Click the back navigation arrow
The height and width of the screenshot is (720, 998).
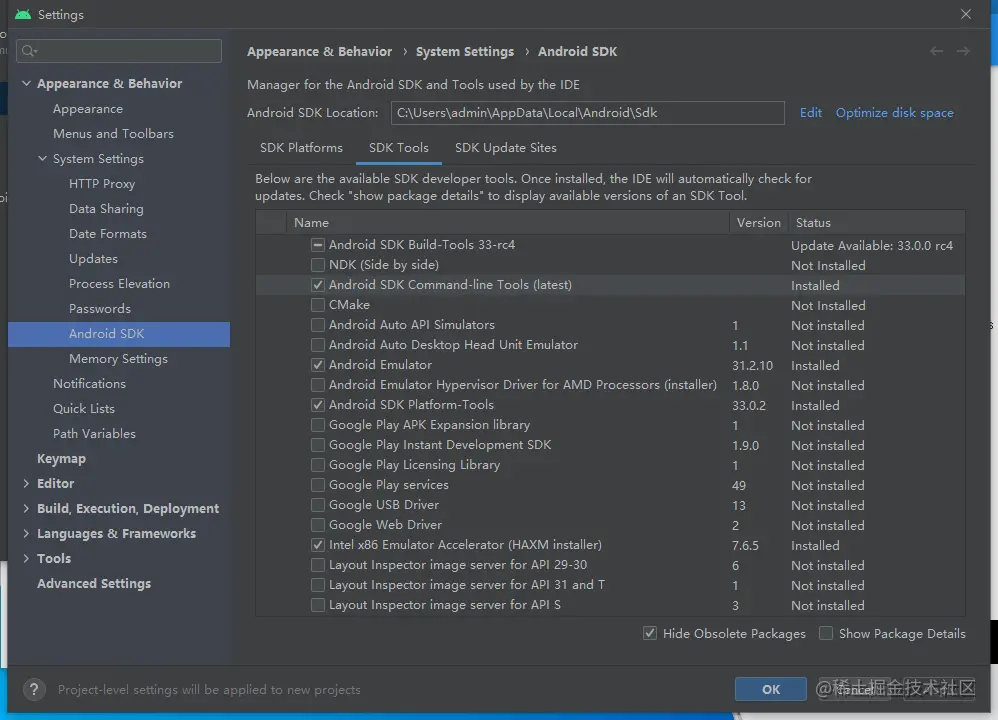click(x=936, y=52)
